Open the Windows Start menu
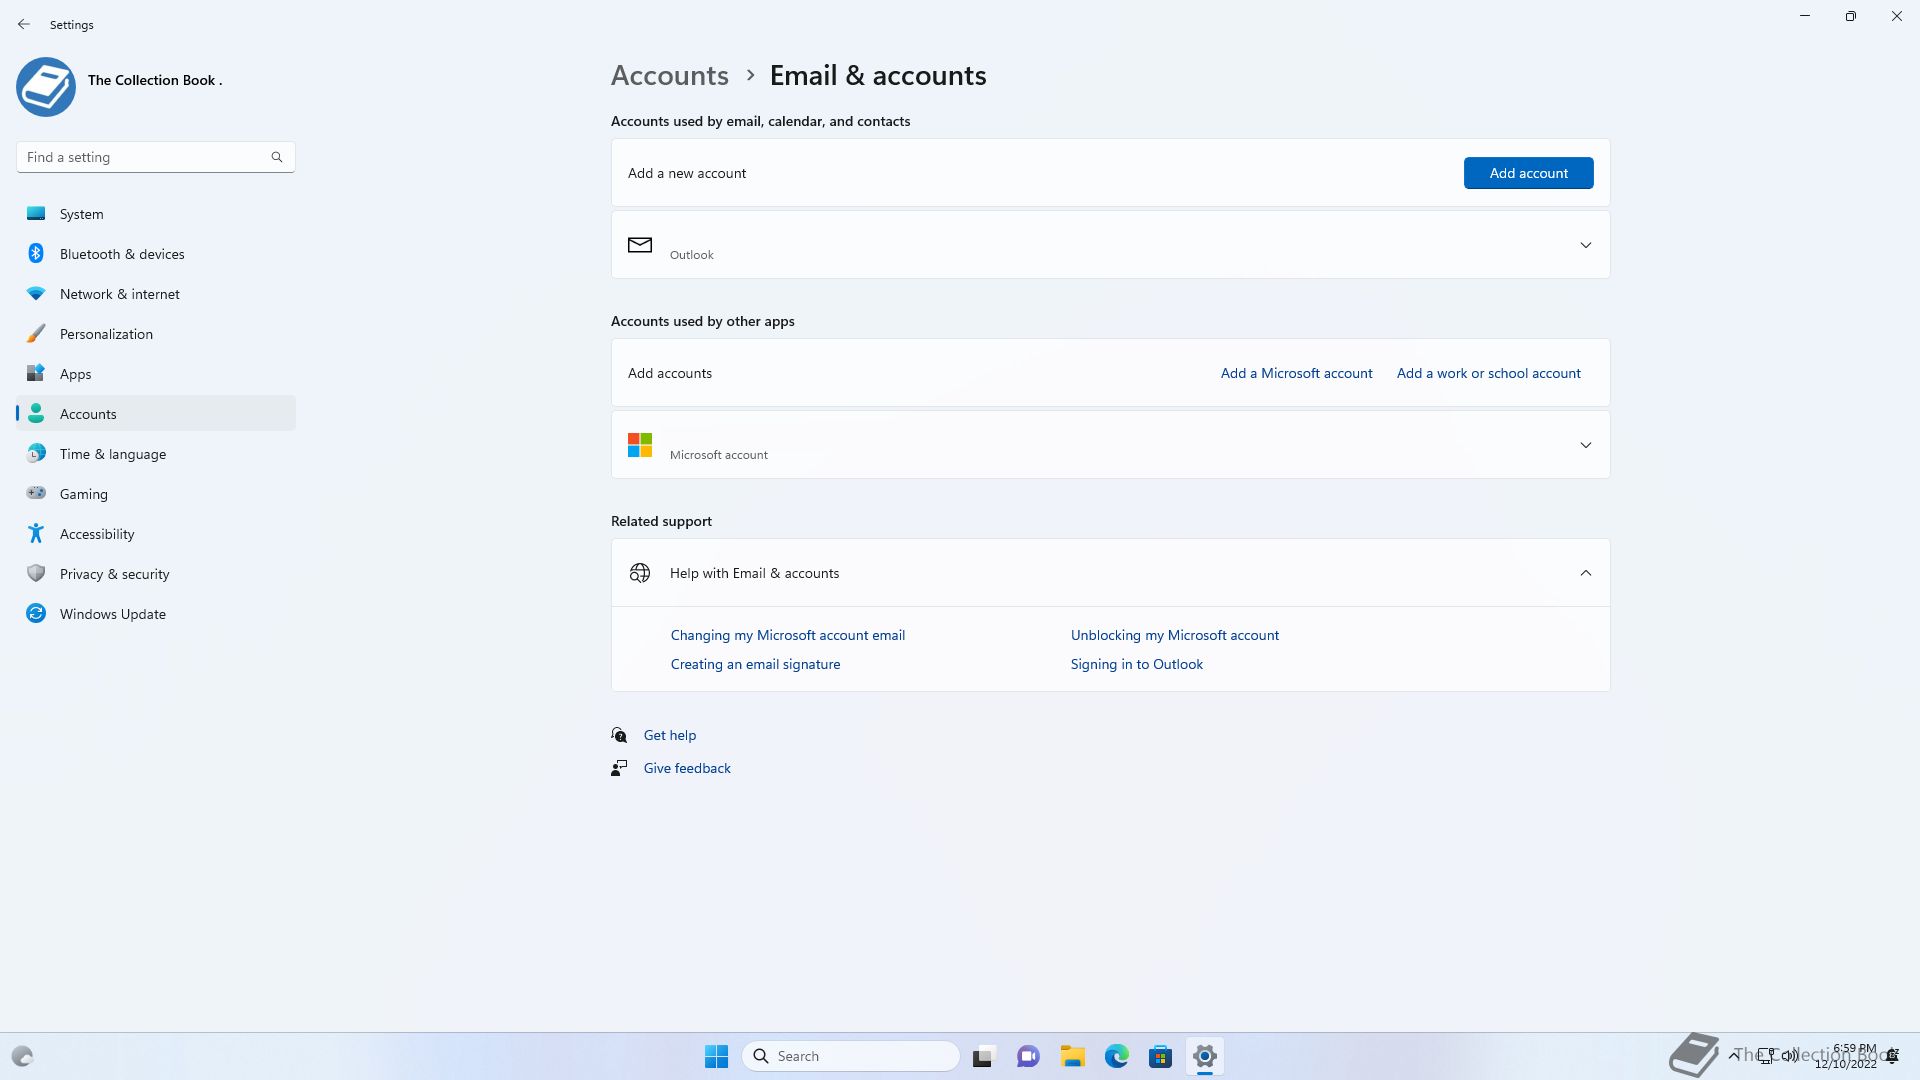 716,1056
